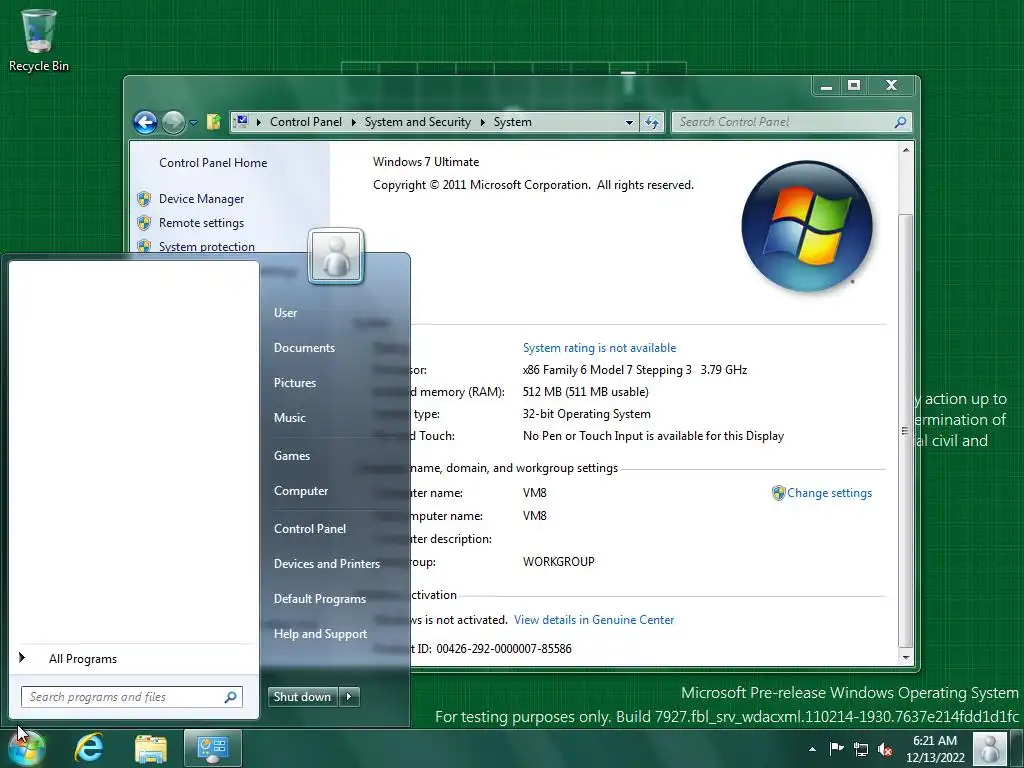This screenshot has width=1024, height=768.
Task: Open System protection link
Action: 206,246
